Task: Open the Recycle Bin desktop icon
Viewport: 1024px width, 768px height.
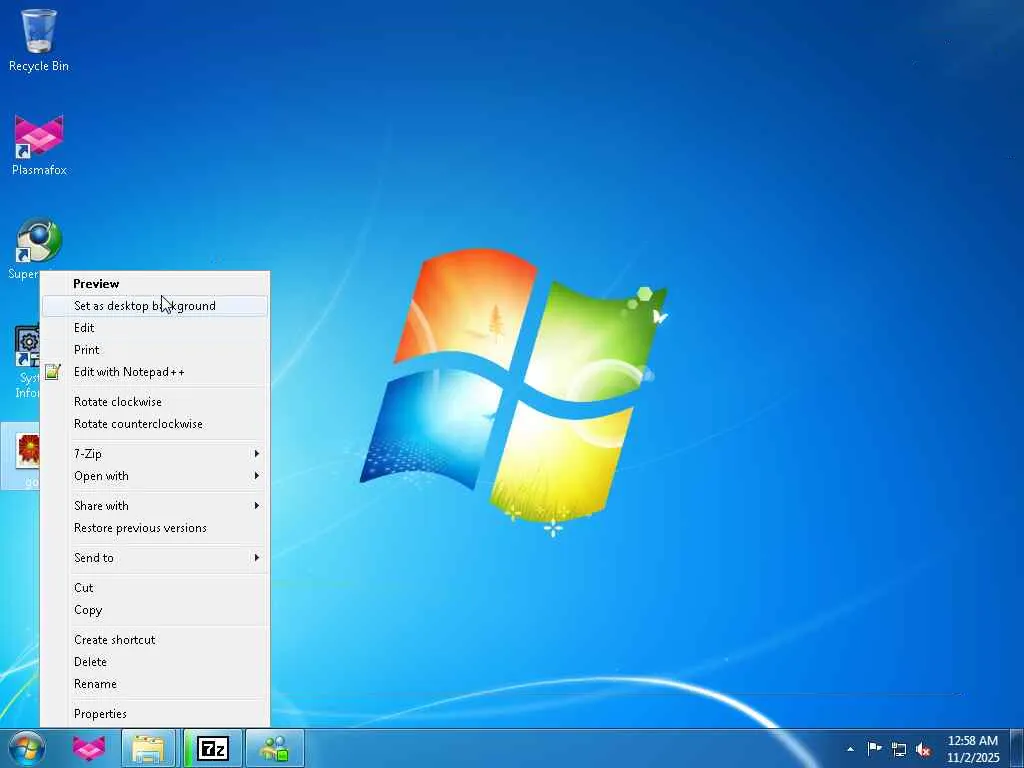Action: click(x=39, y=40)
